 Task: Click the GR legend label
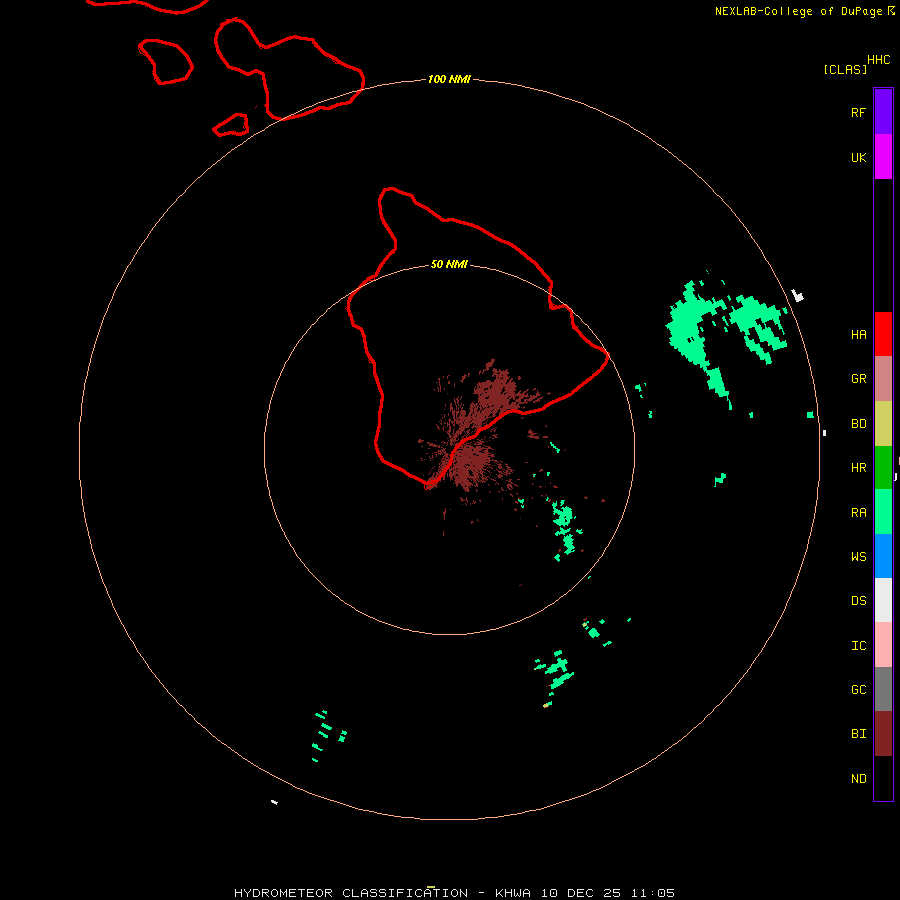tap(858, 379)
